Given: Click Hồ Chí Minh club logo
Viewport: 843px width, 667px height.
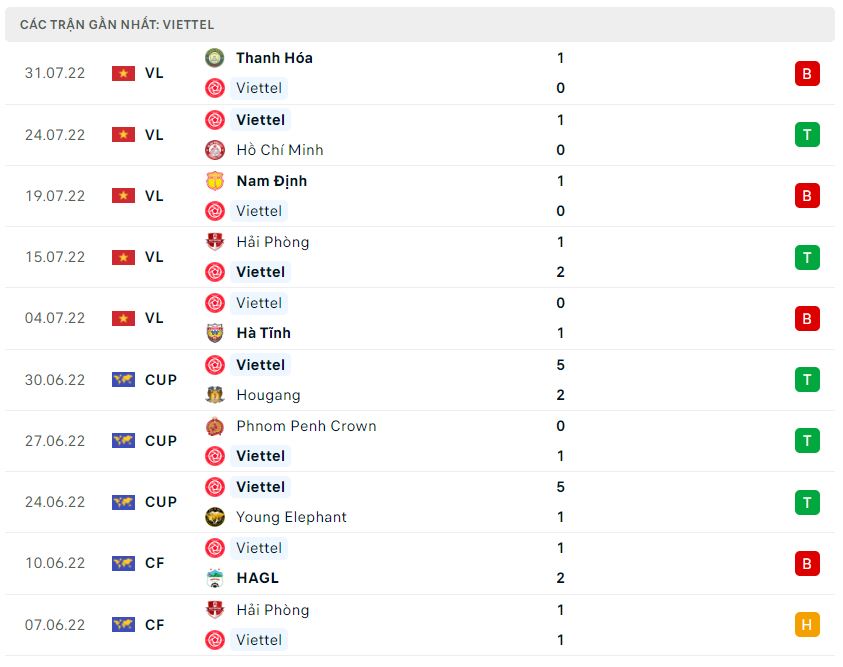Looking at the screenshot, I should (215, 150).
